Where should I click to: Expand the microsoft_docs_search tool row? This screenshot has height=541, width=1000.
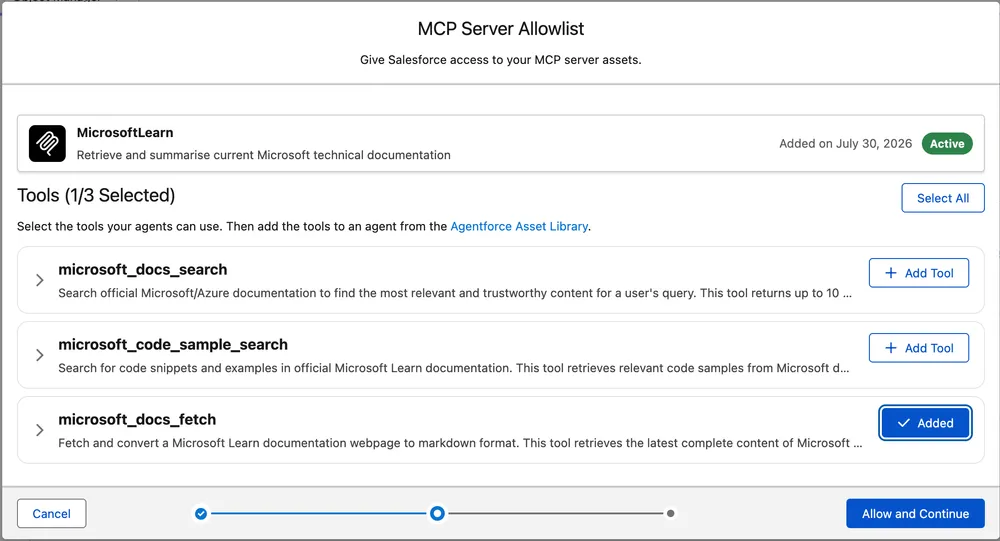coord(40,280)
